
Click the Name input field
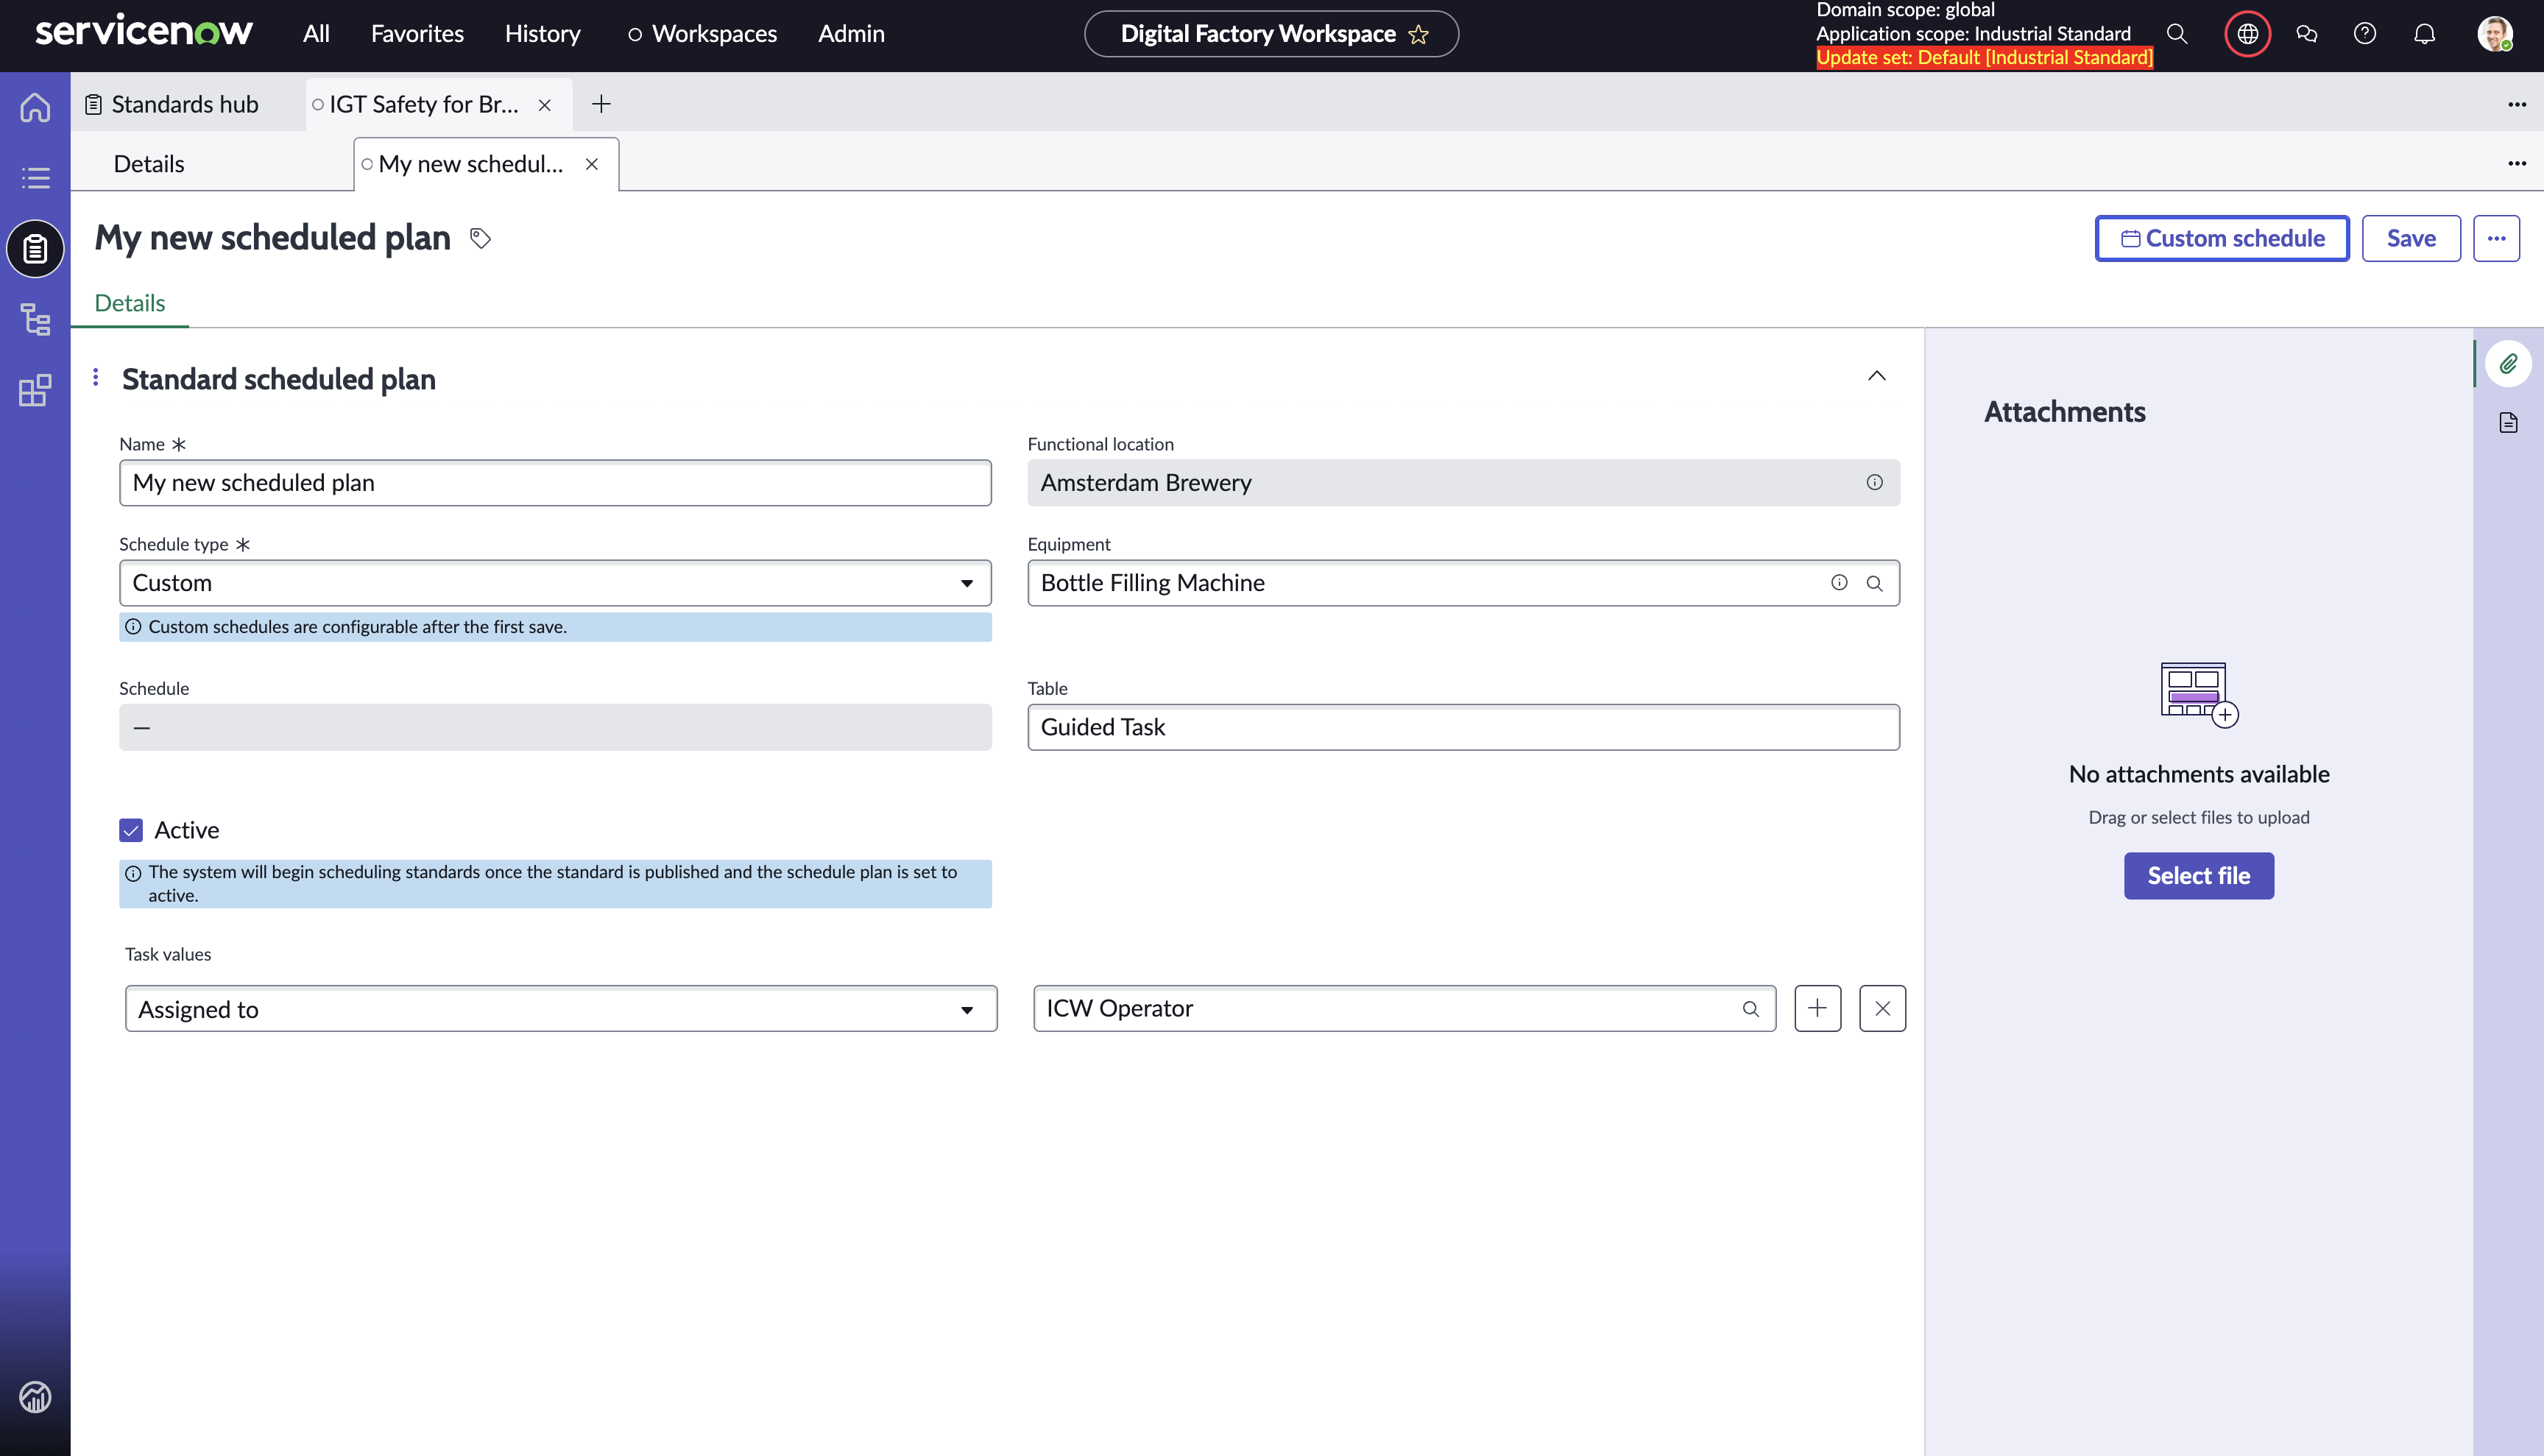pyautogui.click(x=555, y=483)
